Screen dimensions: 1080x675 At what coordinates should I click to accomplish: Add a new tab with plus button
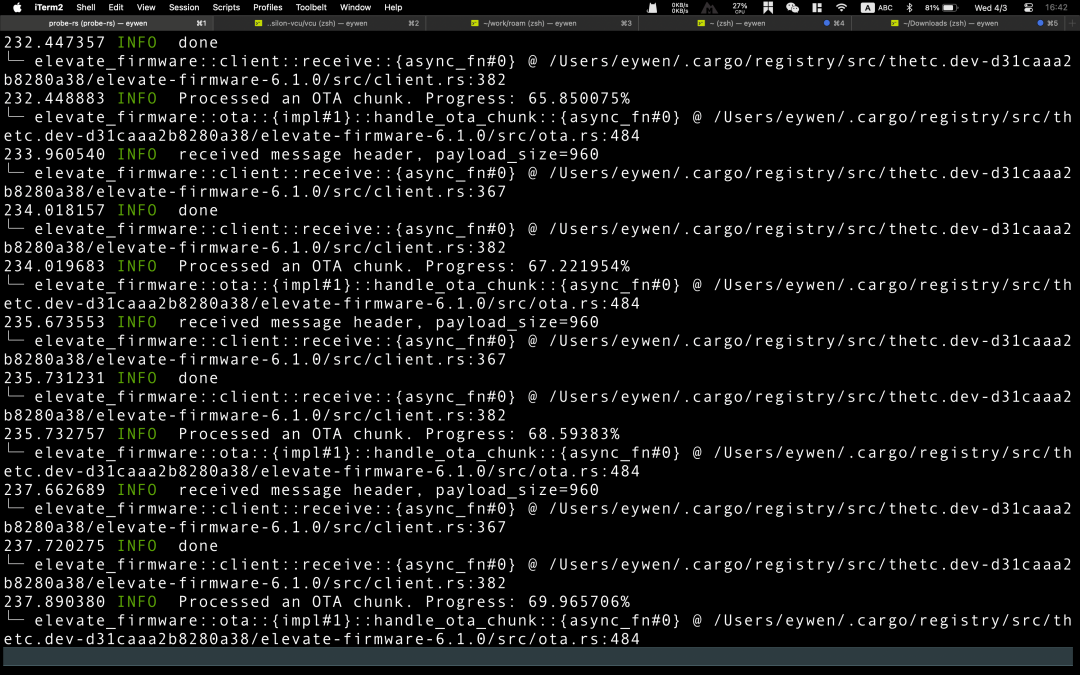(1072, 22)
